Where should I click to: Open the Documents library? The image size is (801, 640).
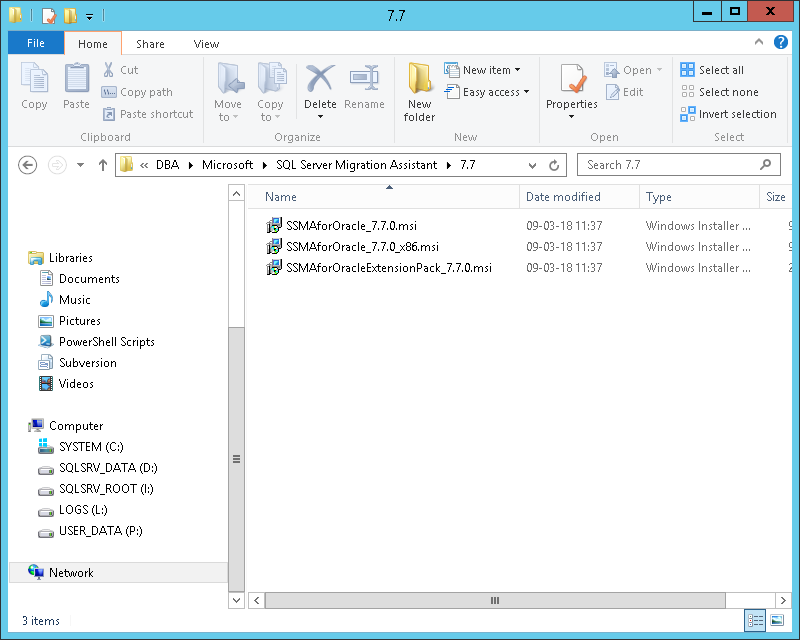click(x=89, y=279)
